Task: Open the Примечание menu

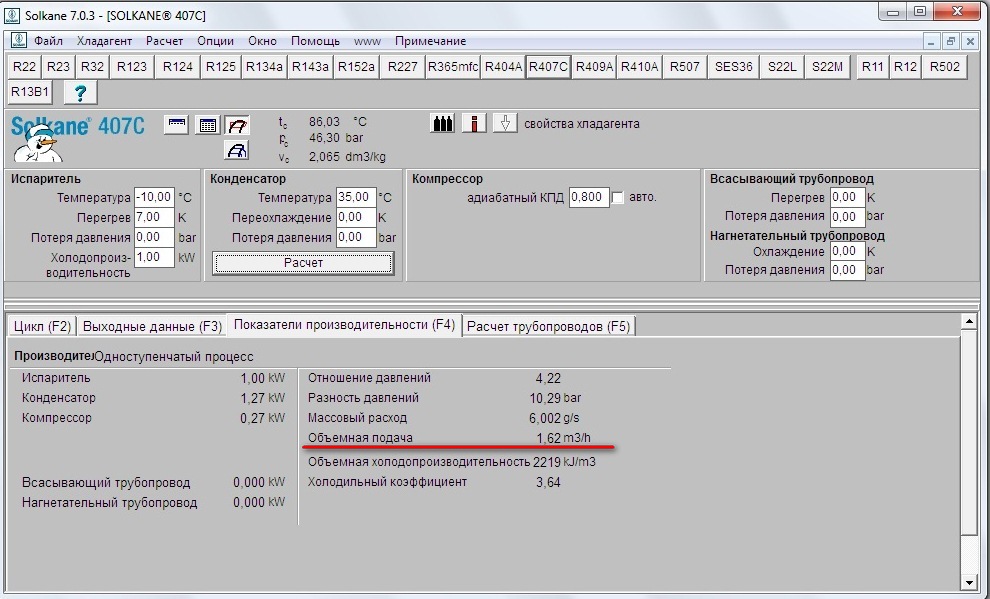Action: [x=431, y=41]
